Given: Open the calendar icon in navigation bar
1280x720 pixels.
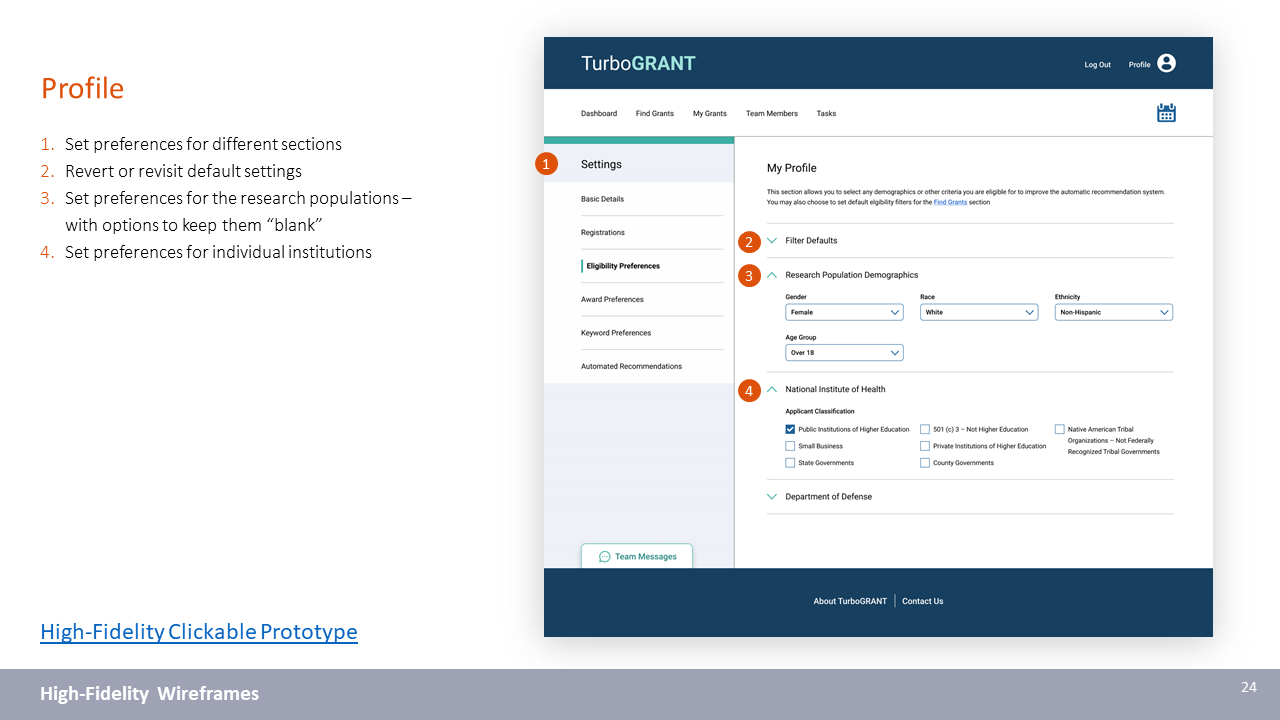Looking at the screenshot, I should pyautogui.click(x=1166, y=113).
